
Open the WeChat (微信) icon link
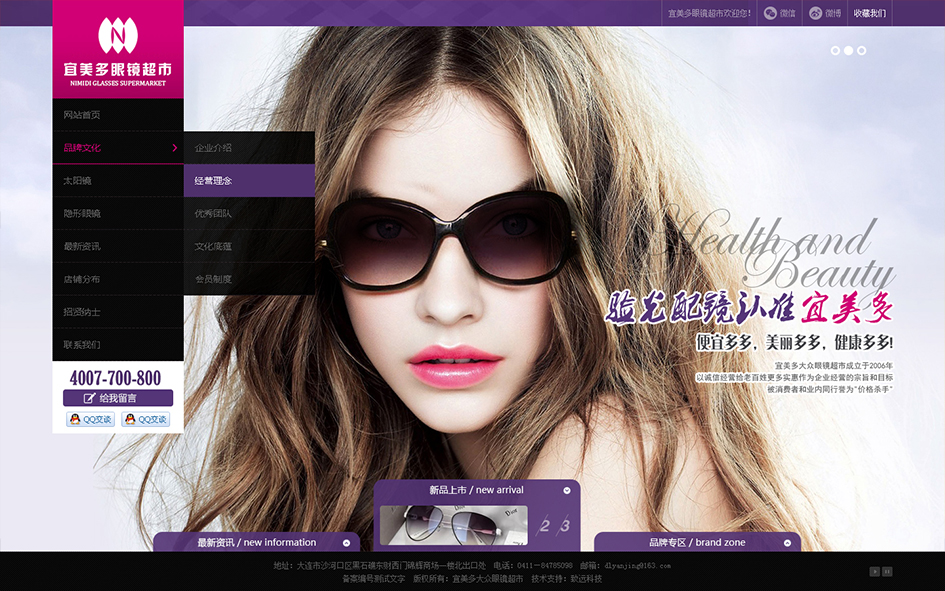[780, 13]
